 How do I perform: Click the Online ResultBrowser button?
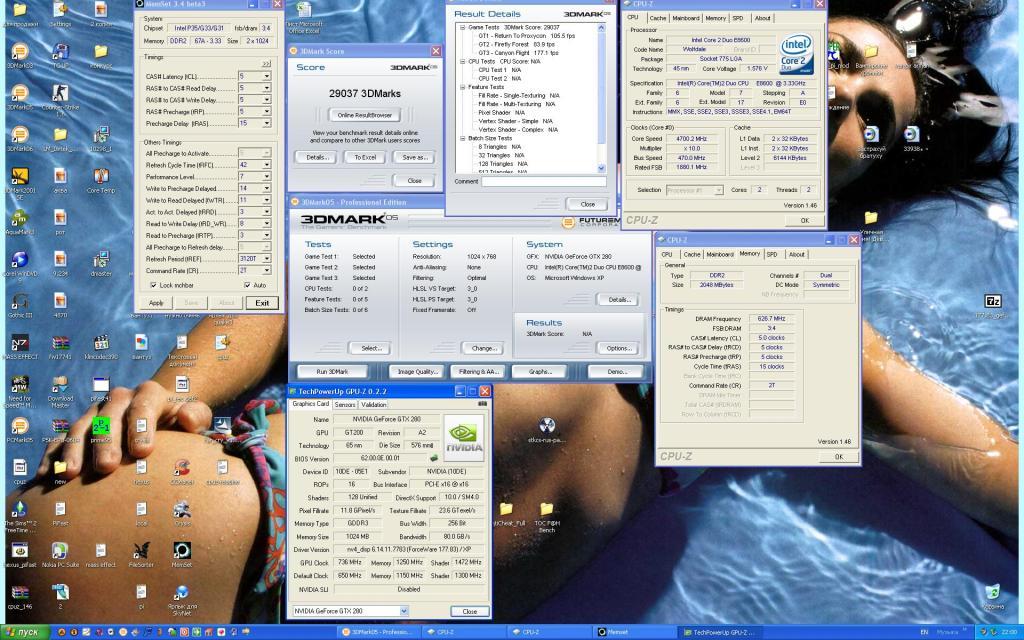point(364,115)
